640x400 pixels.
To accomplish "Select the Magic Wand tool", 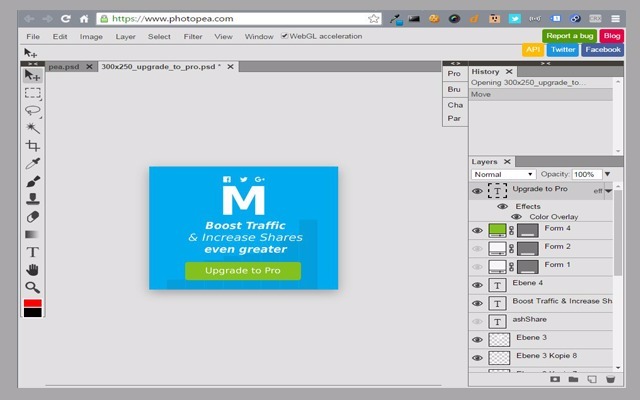I will pyautogui.click(x=33, y=128).
